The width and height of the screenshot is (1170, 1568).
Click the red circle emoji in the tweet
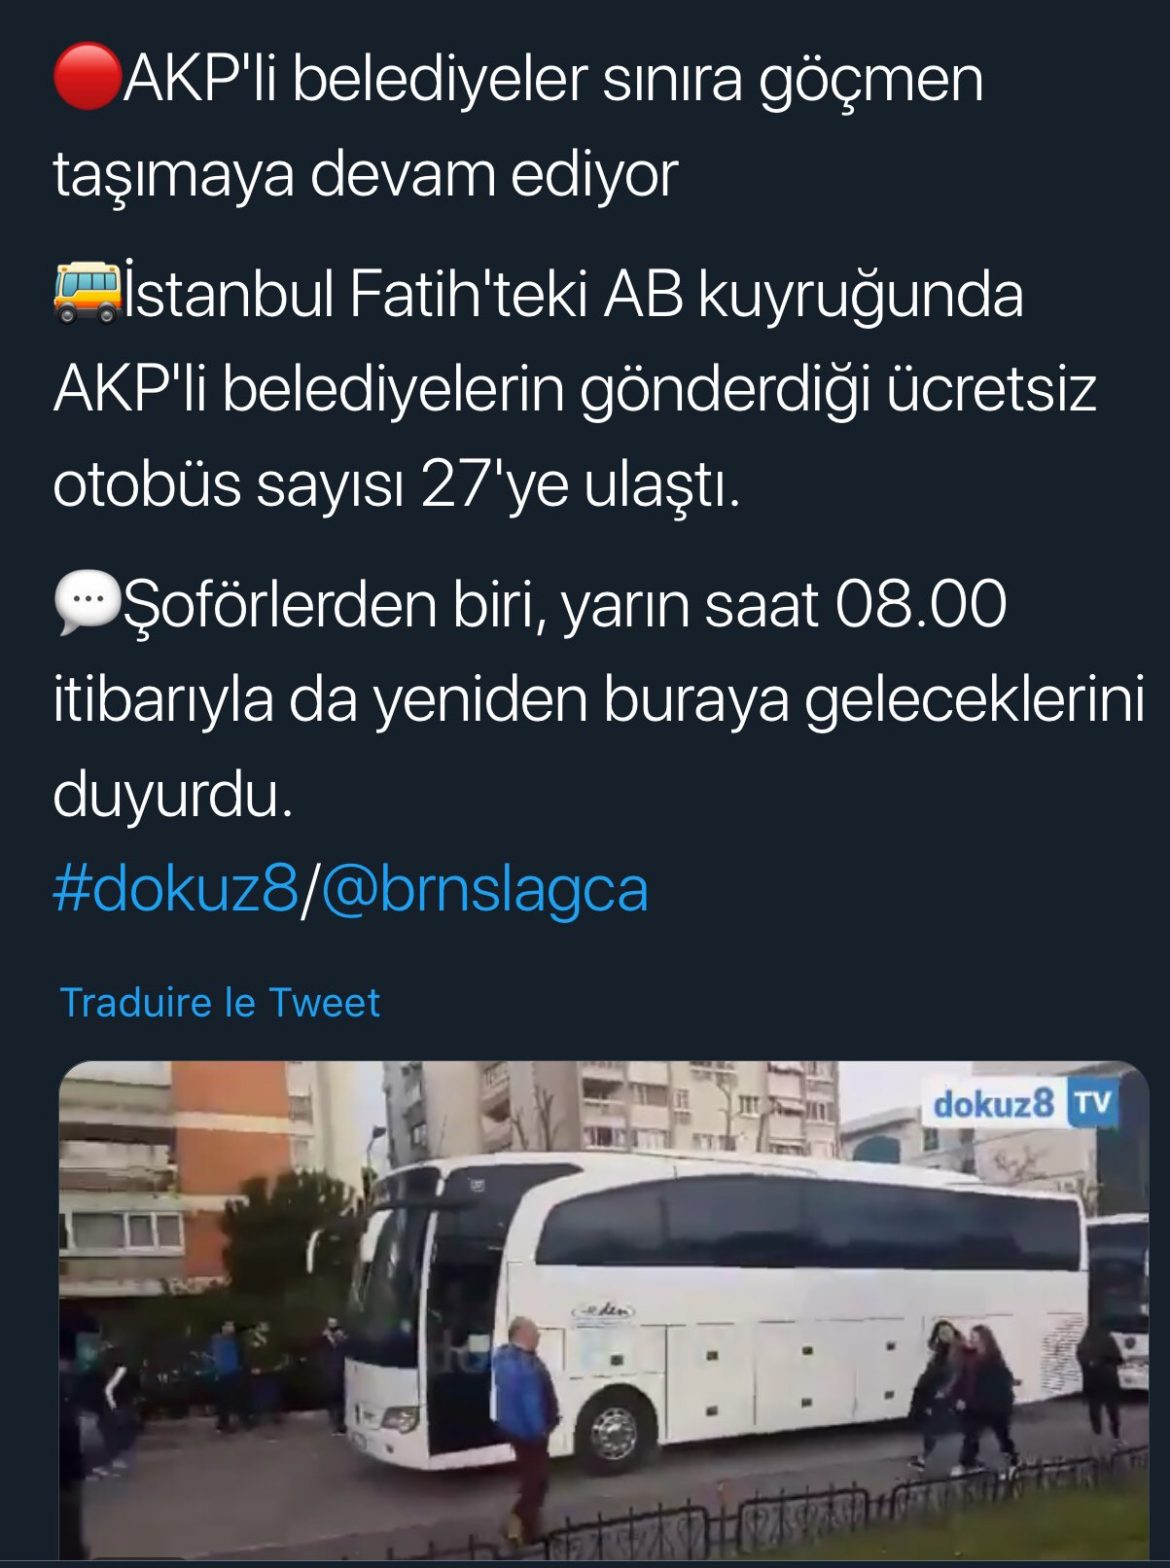tap(87, 77)
